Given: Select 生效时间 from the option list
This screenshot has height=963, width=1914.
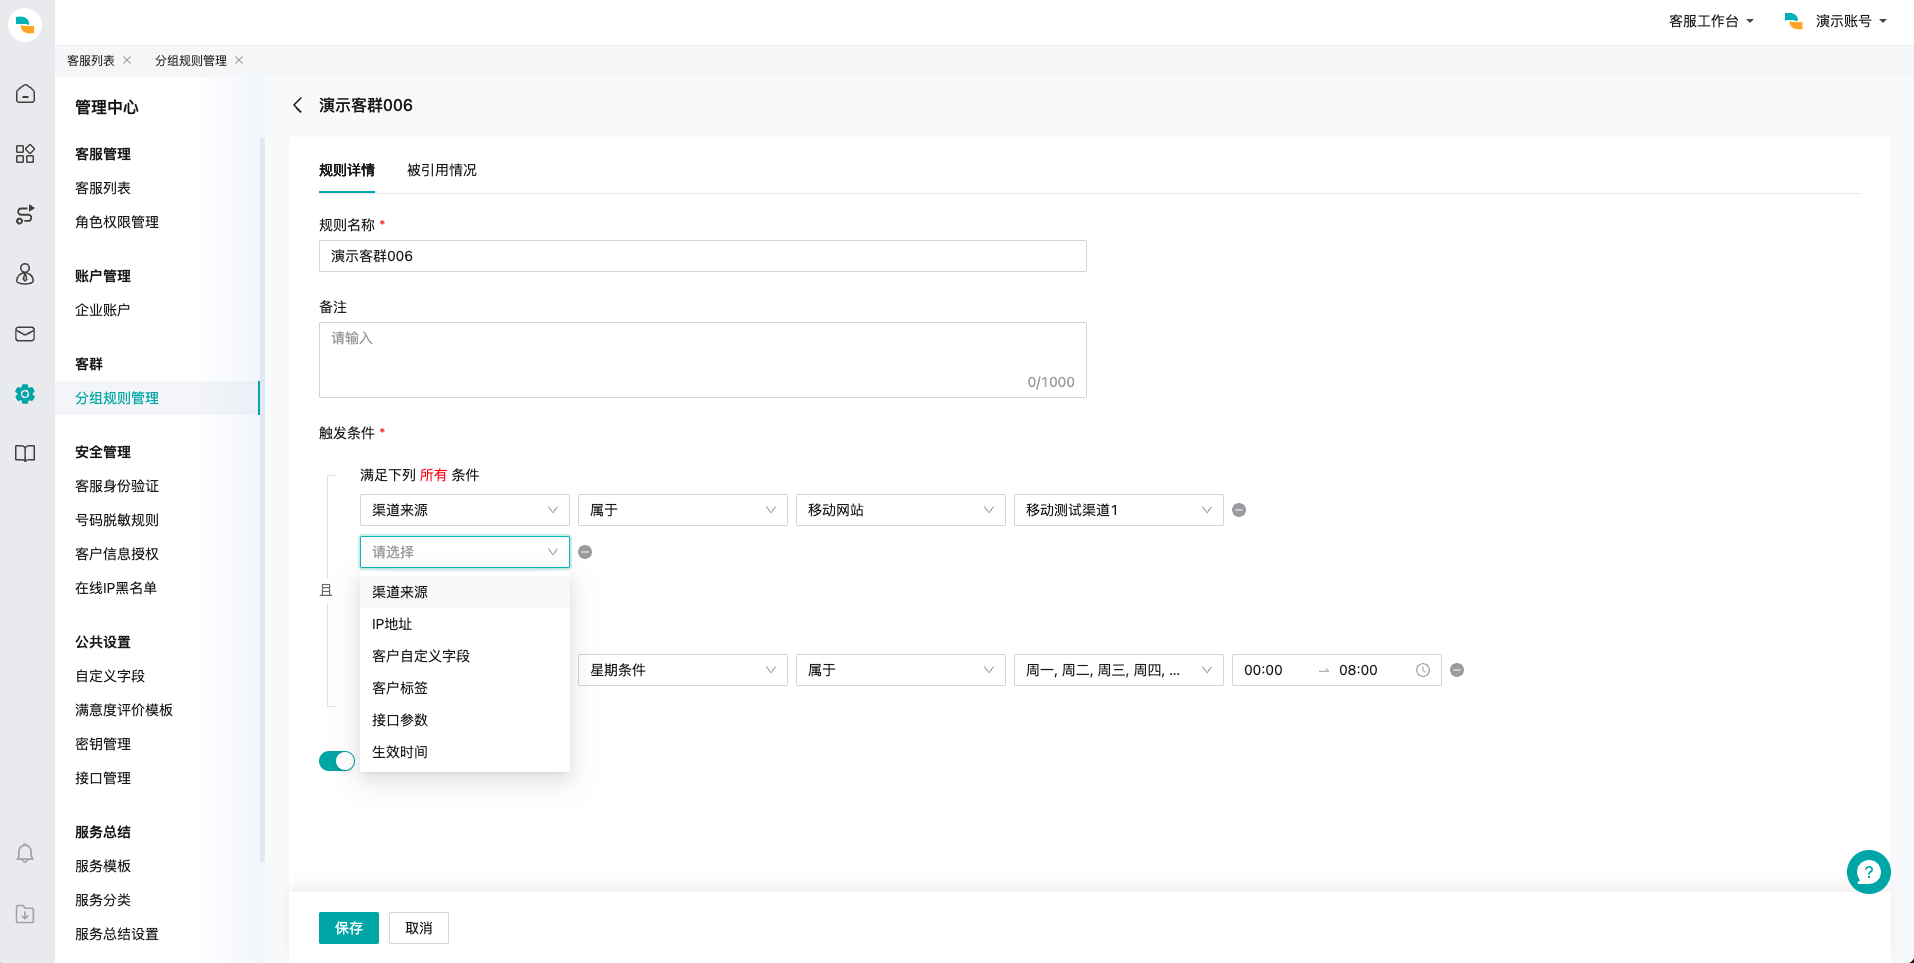Looking at the screenshot, I should tap(465, 752).
